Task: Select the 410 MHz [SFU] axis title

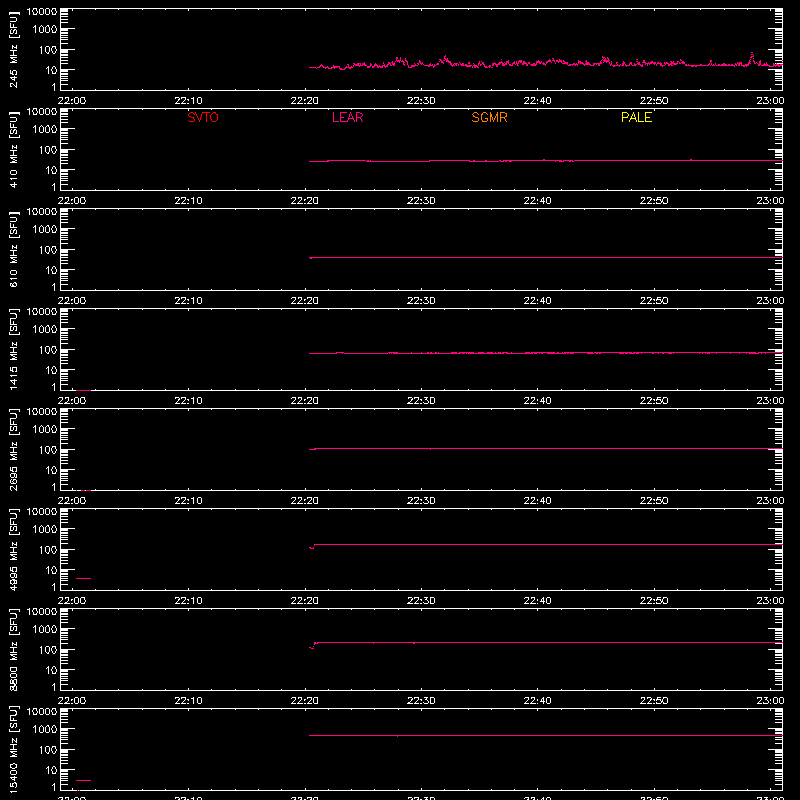Action: pos(13,149)
